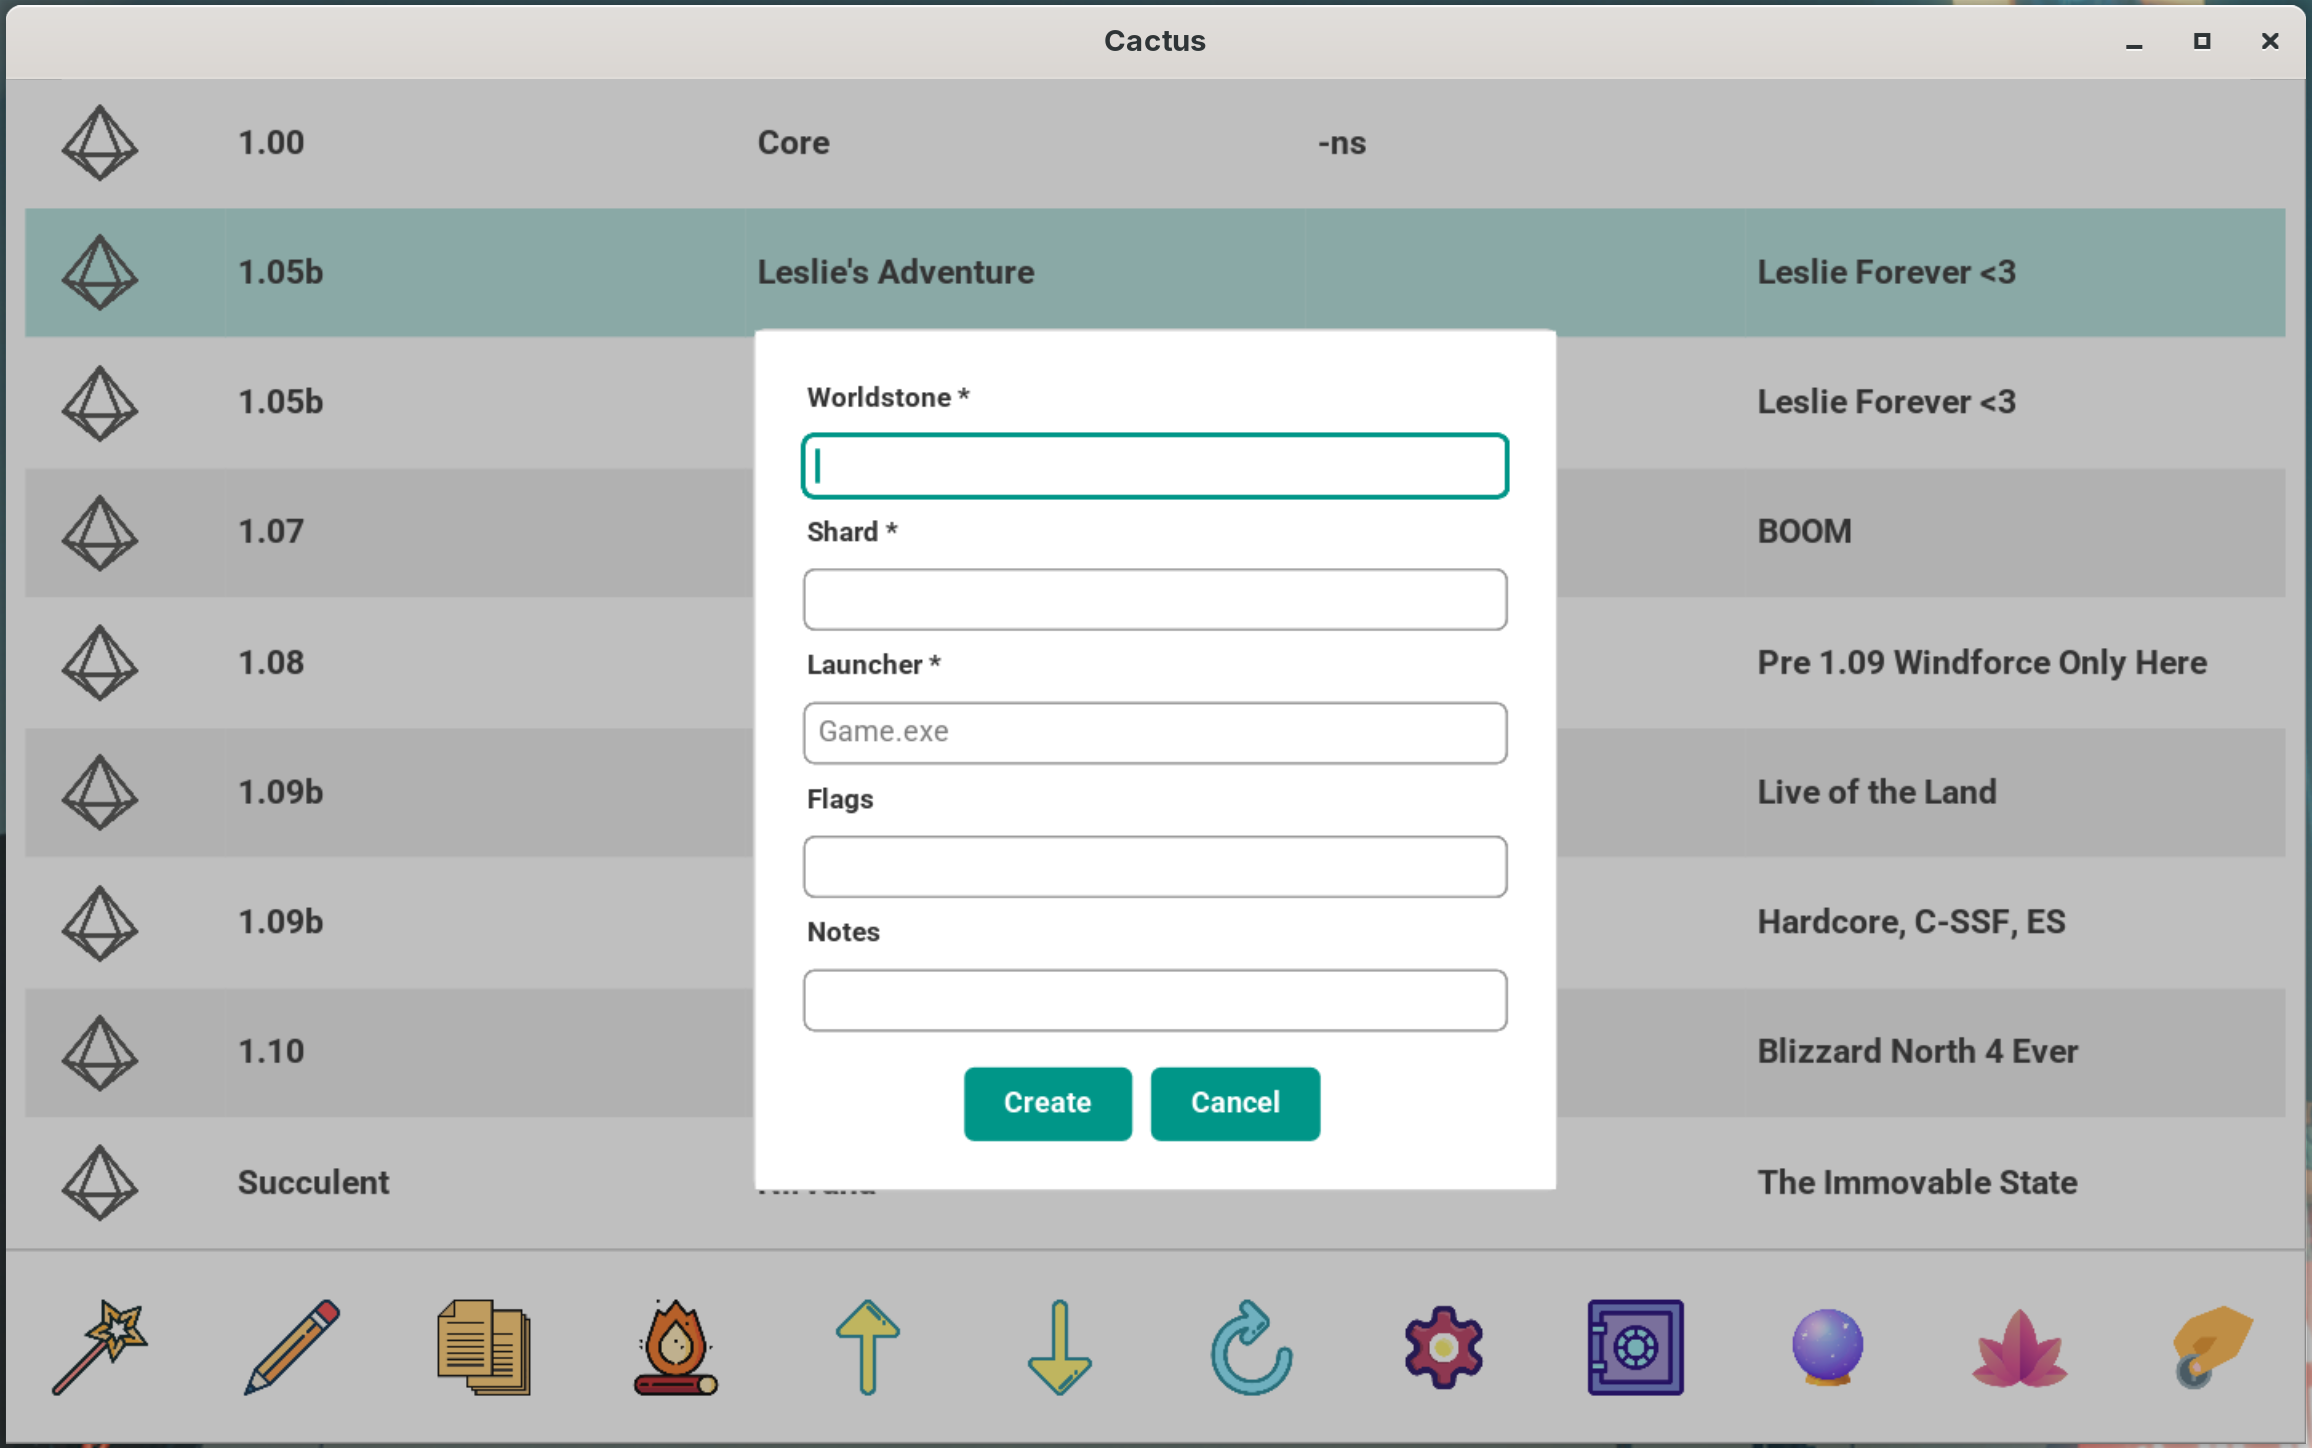Click the pink lotus flower icon
The width and height of the screenshot is (2312, 1448).
[x=2019, y=1349]
